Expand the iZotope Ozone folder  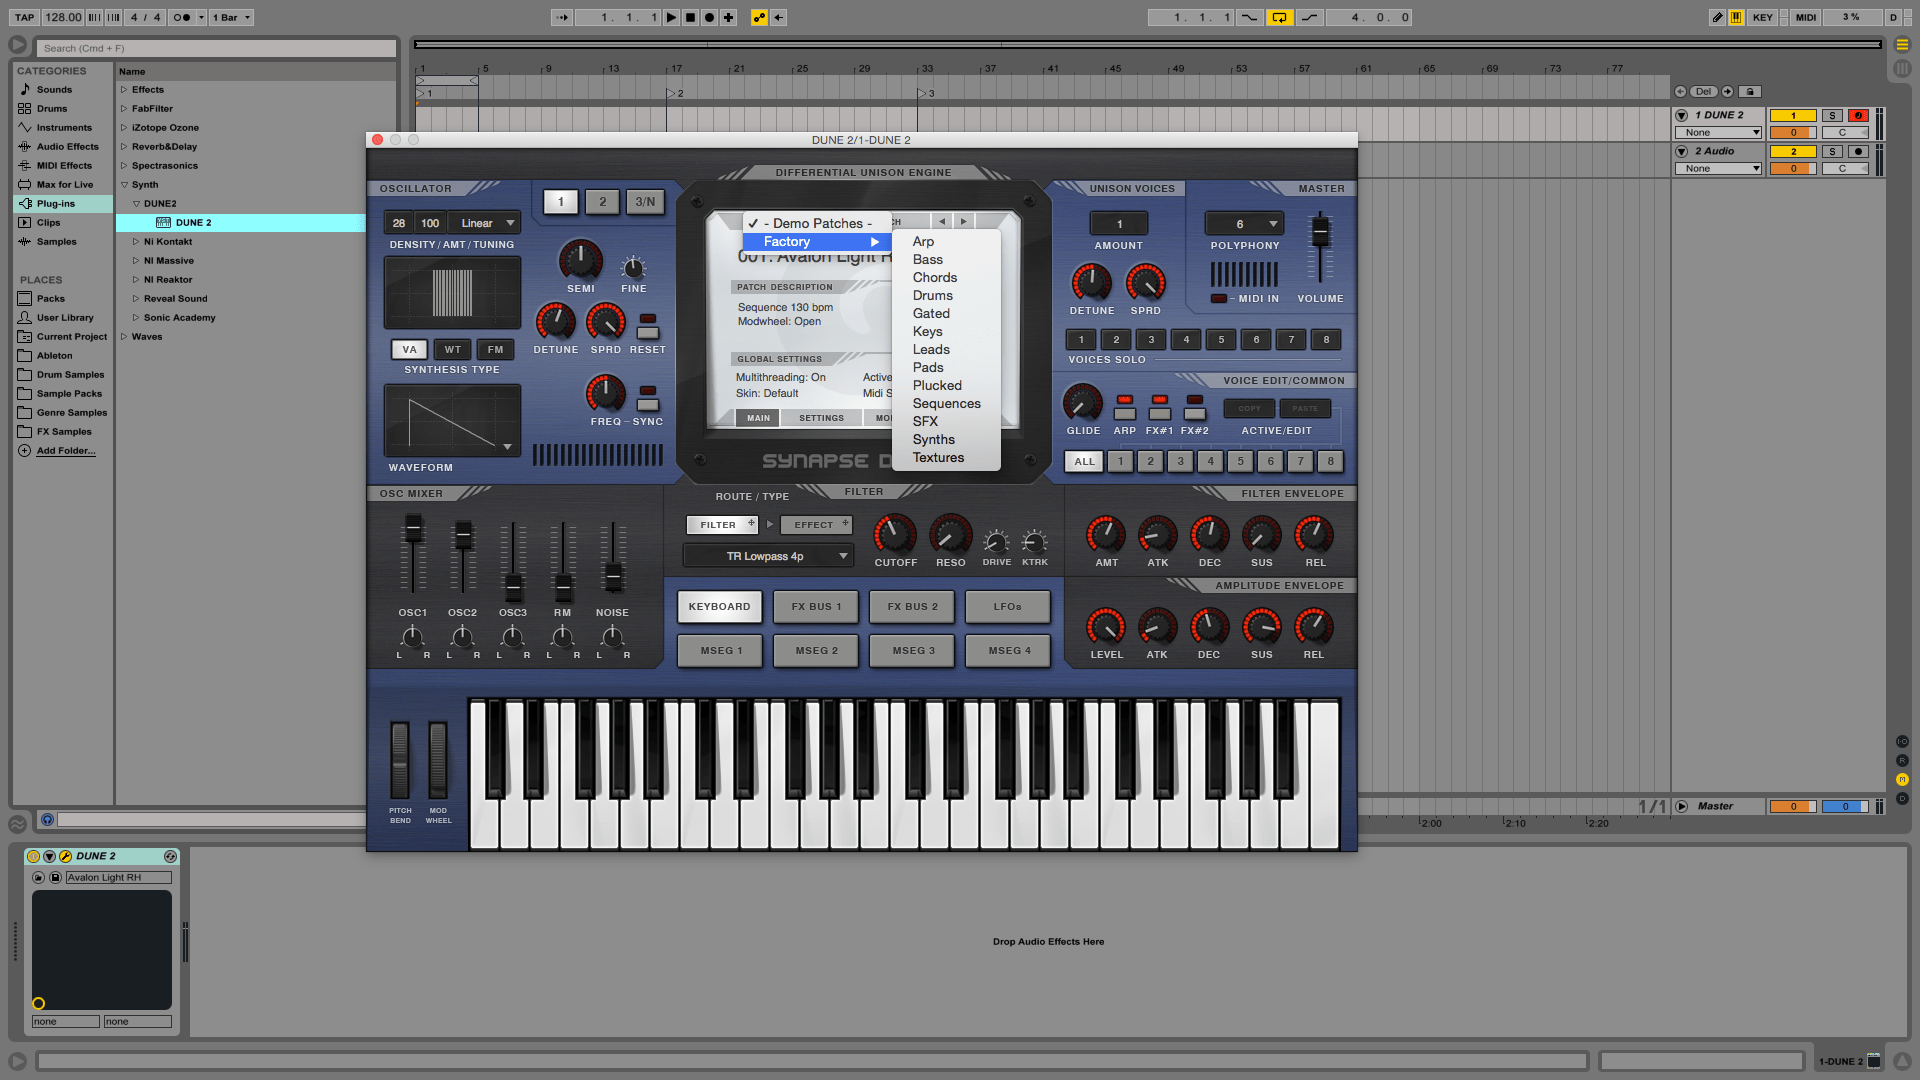[x=124, y=128]
